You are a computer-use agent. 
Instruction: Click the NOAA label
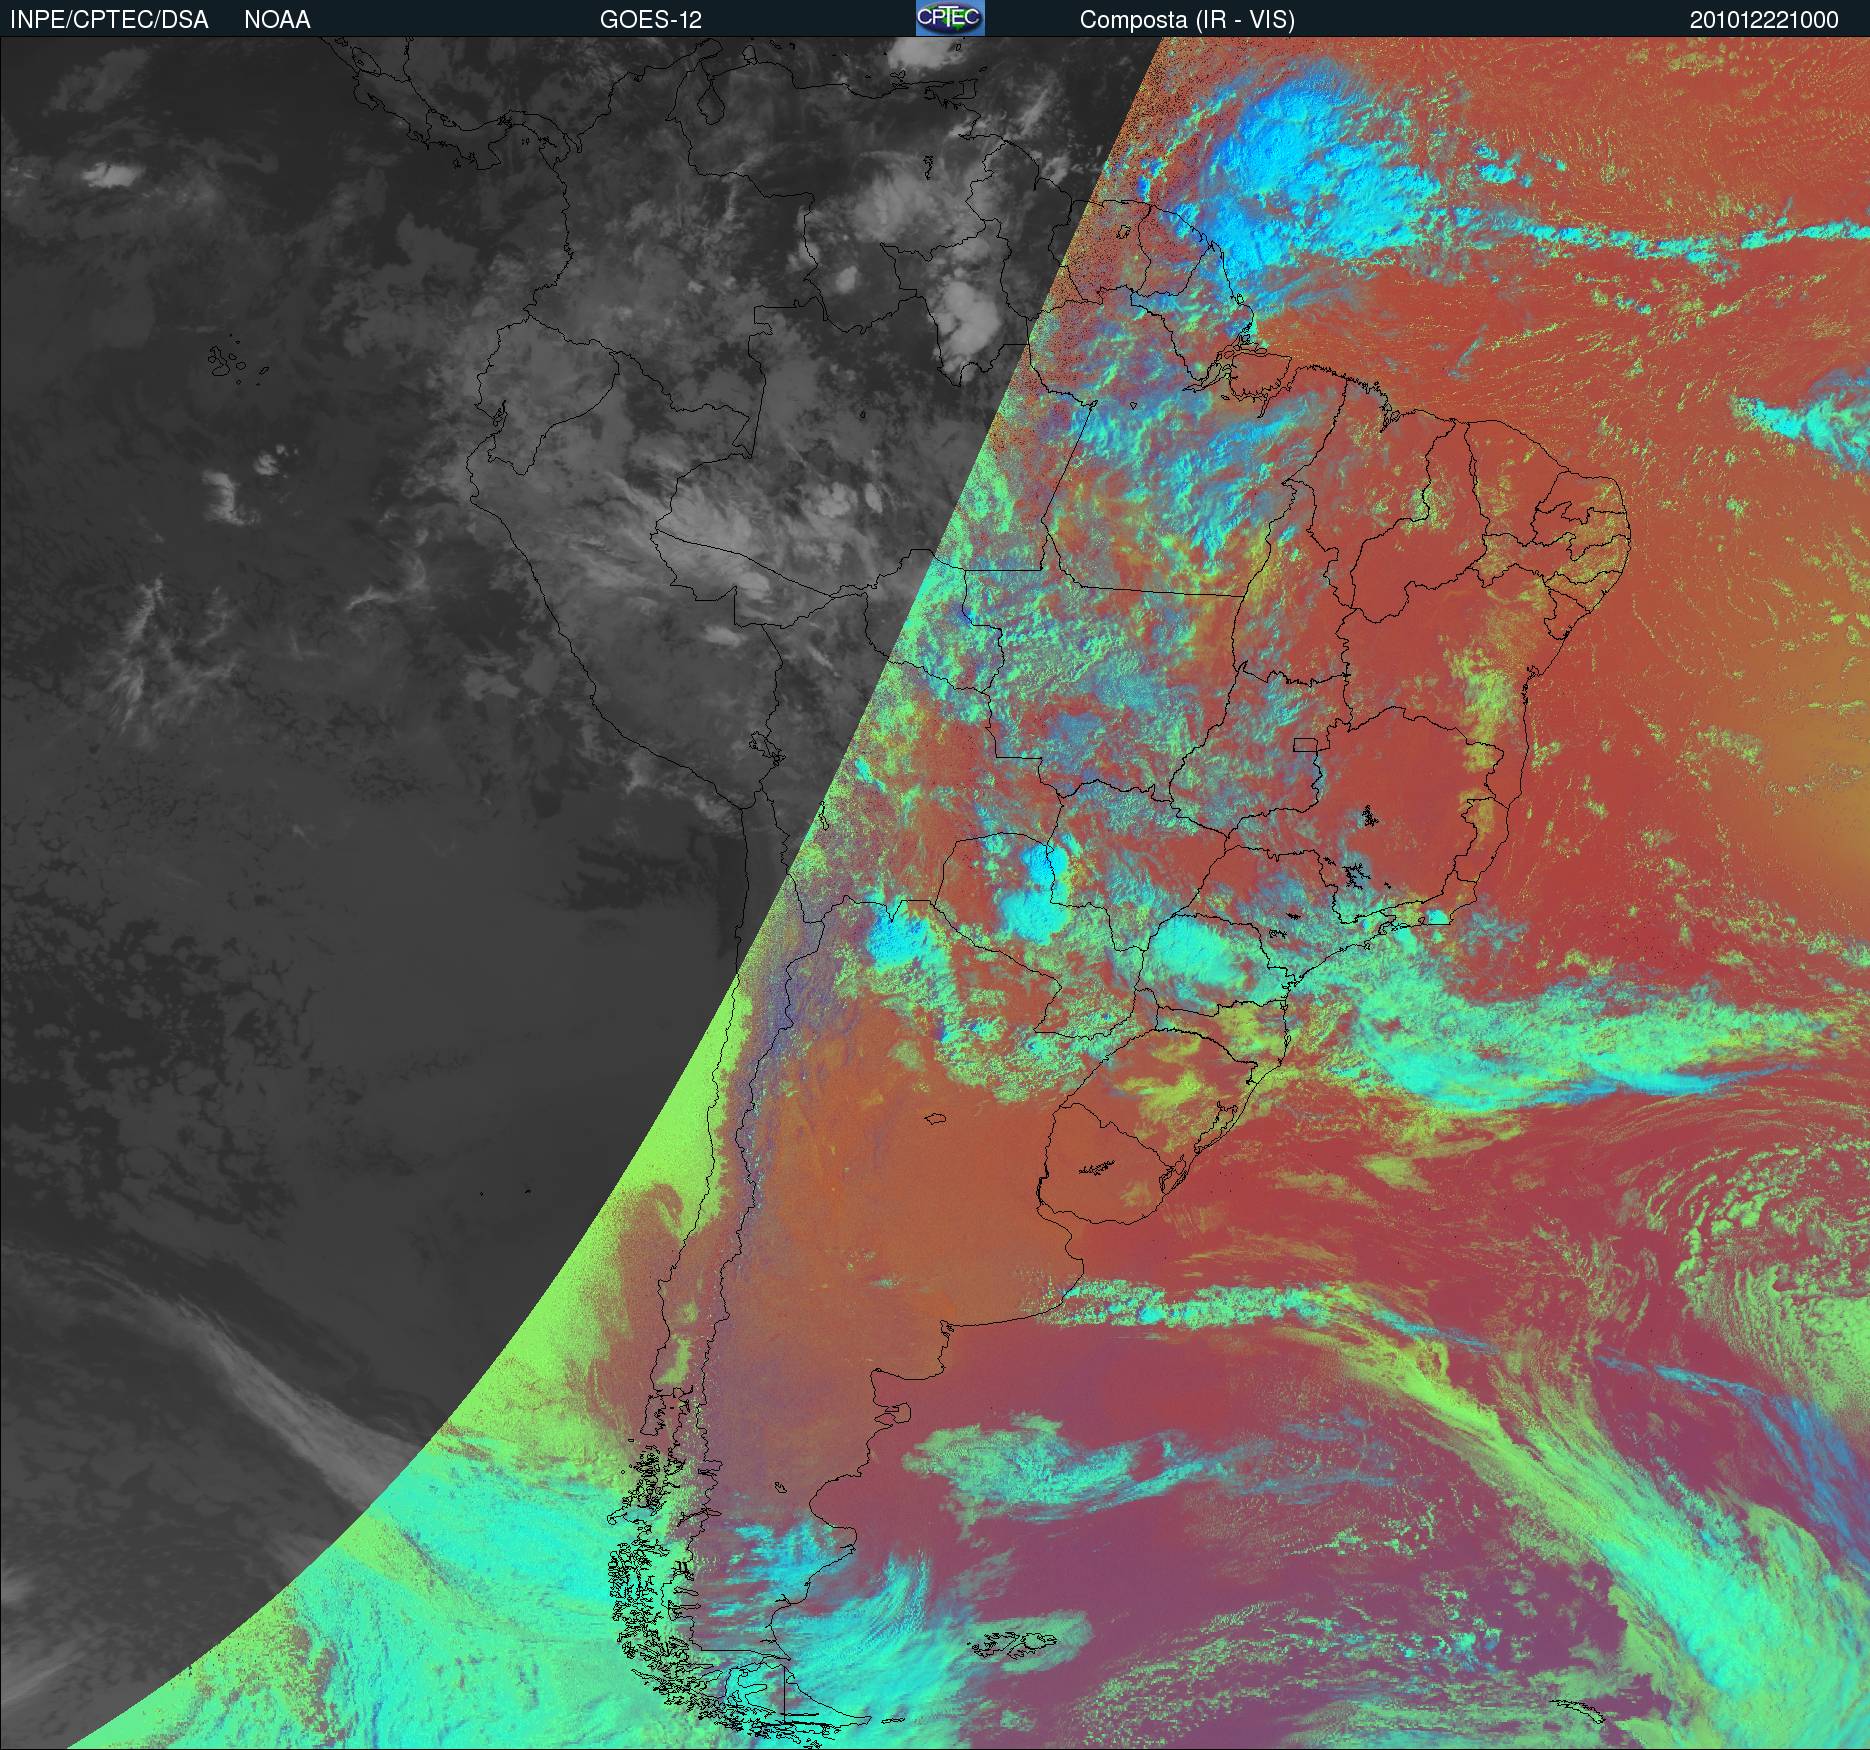coord(277,20)
